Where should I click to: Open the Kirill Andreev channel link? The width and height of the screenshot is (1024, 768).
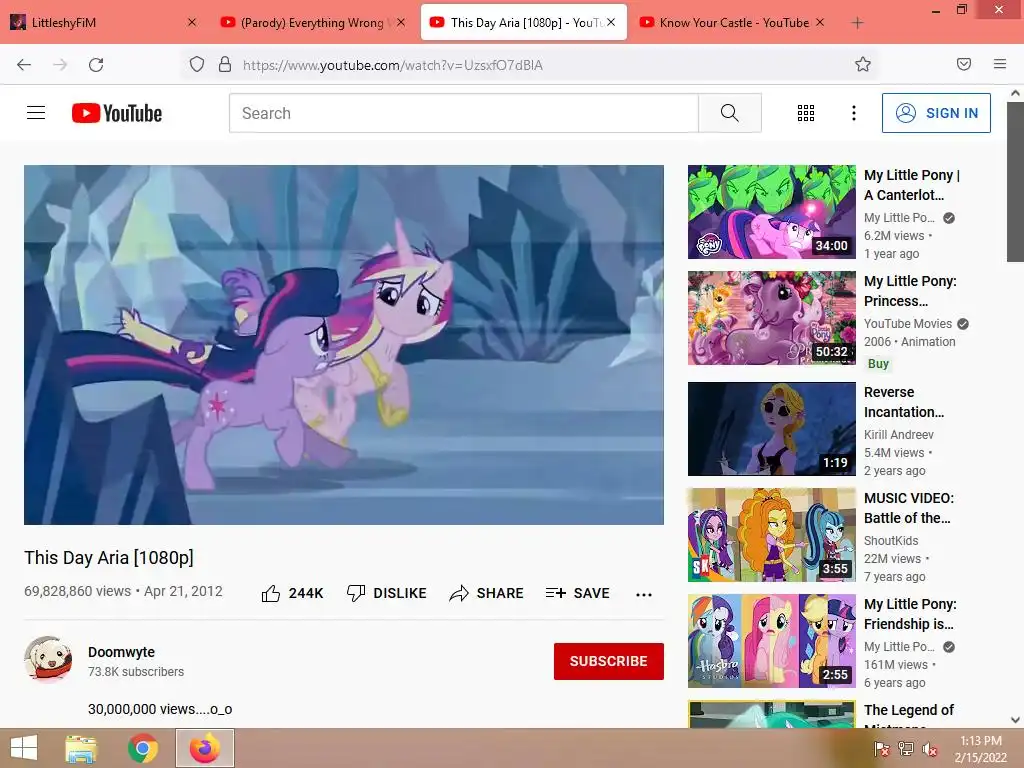tap(899, 434)
